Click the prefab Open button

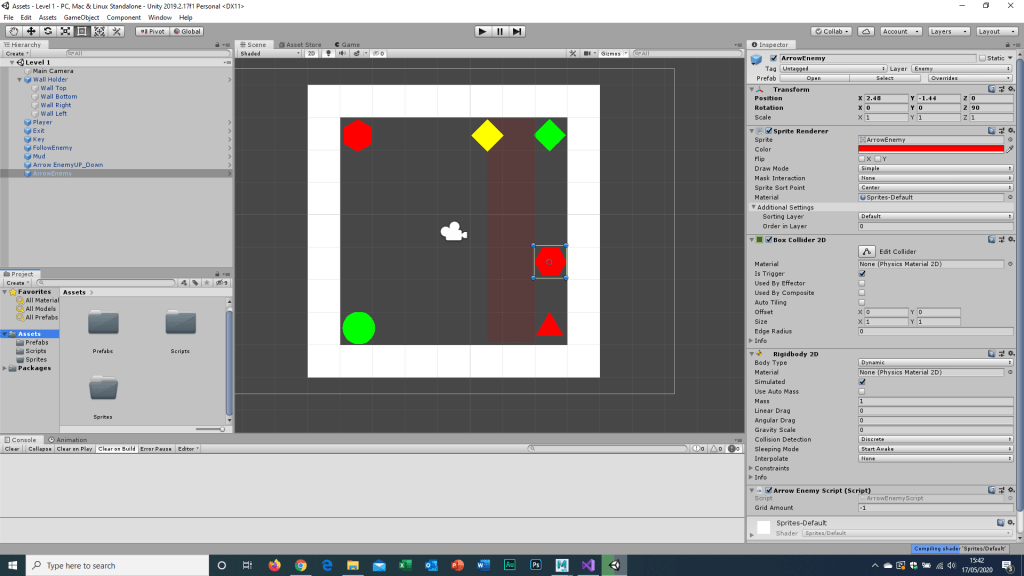click(x=813, y=78)
